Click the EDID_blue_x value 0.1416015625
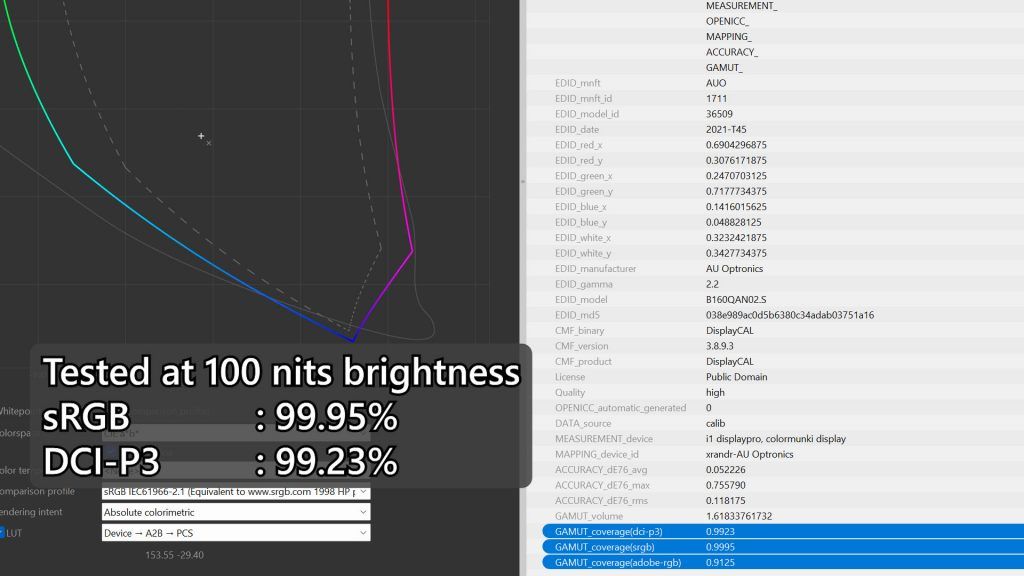The height and width of the screenshot is (576, 1024). tap(736, 206)
